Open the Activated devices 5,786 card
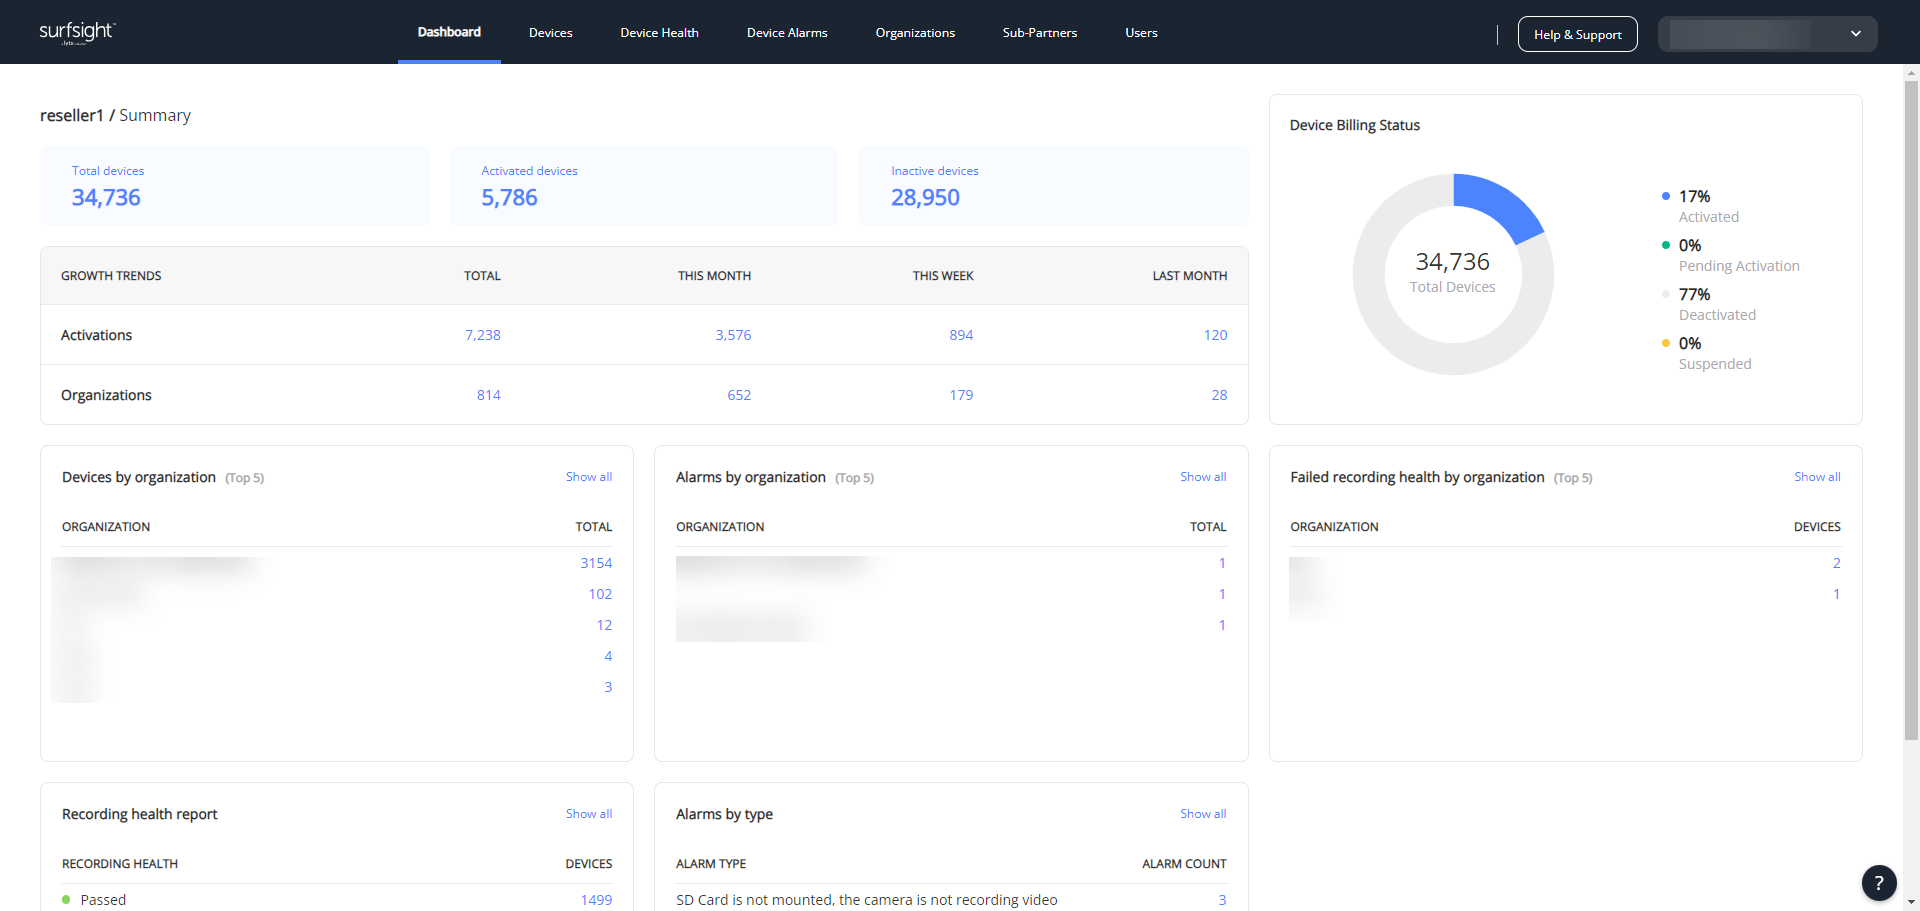1920x911 pixels. tap(644, 186)
